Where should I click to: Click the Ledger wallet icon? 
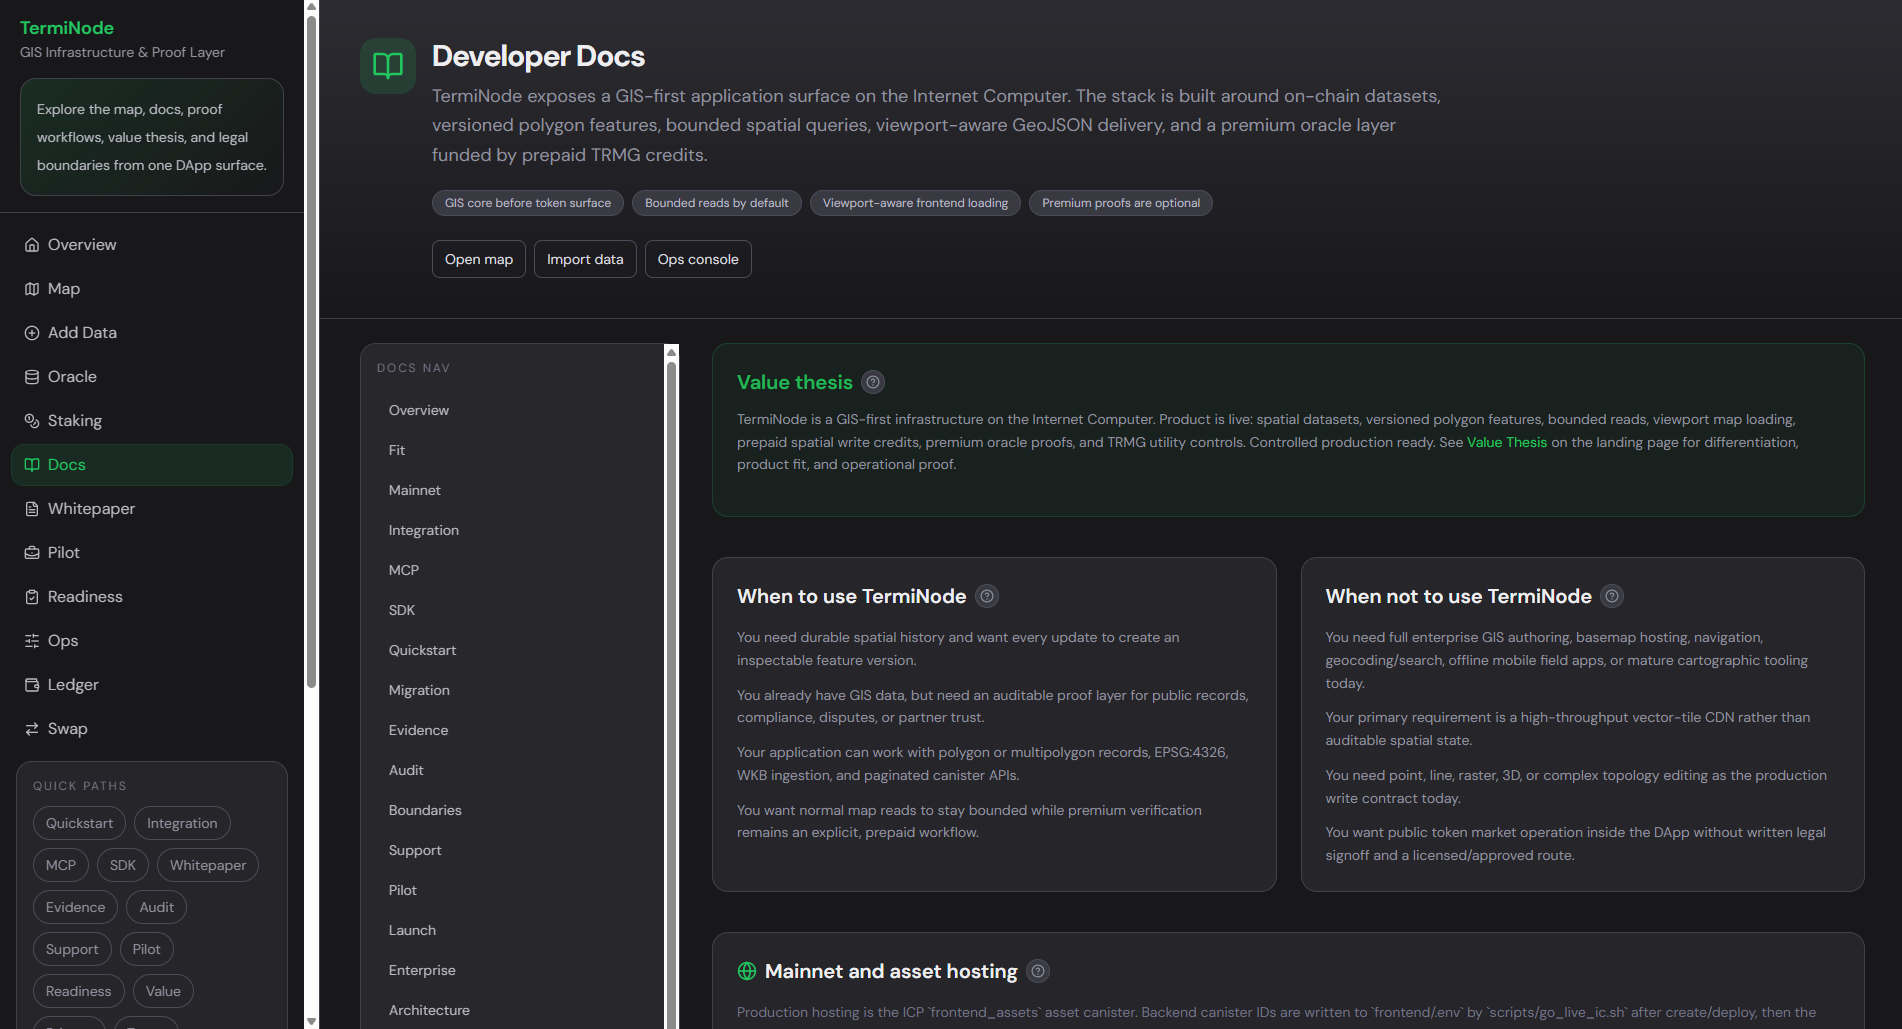(32, 685)
